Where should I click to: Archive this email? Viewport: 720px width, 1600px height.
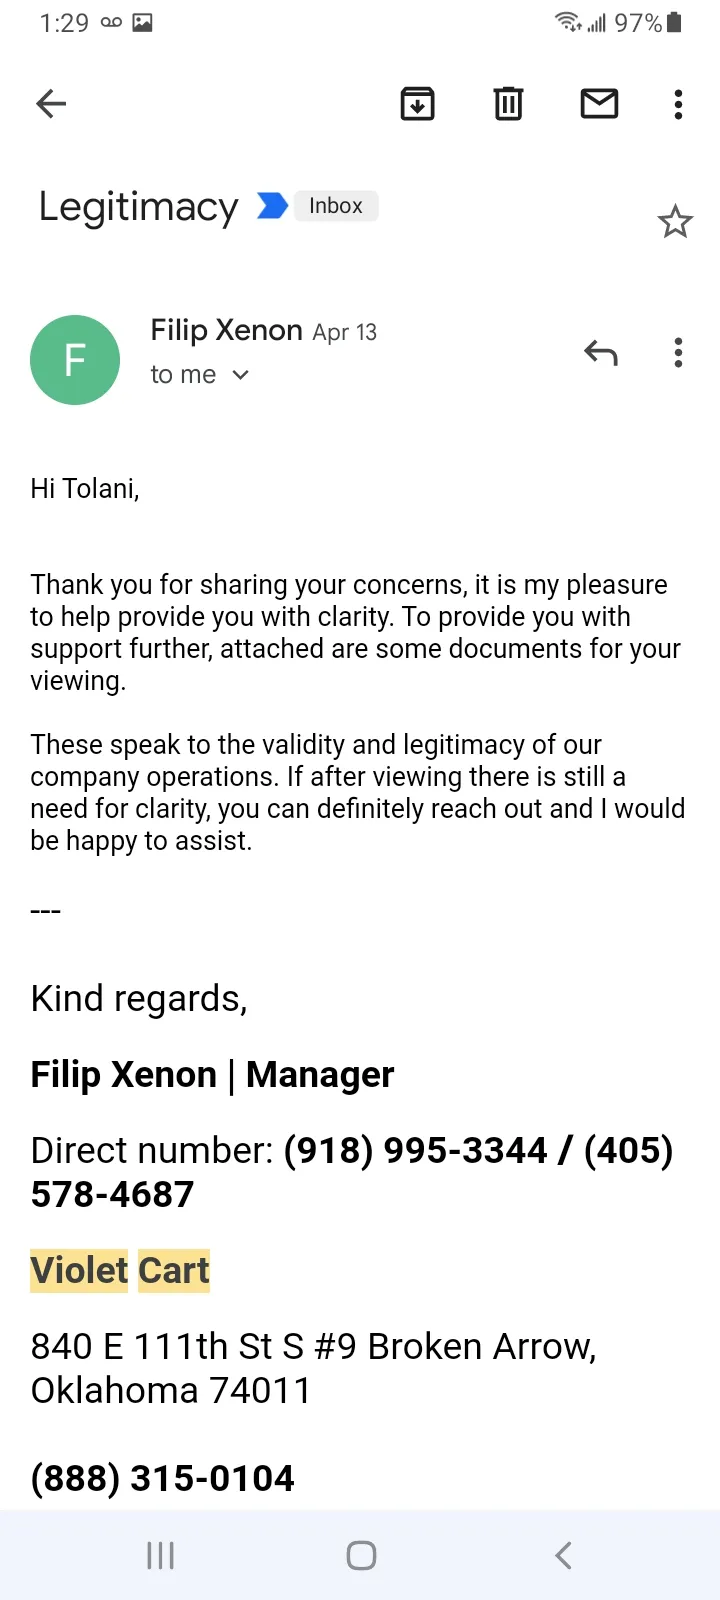(417, 103)
